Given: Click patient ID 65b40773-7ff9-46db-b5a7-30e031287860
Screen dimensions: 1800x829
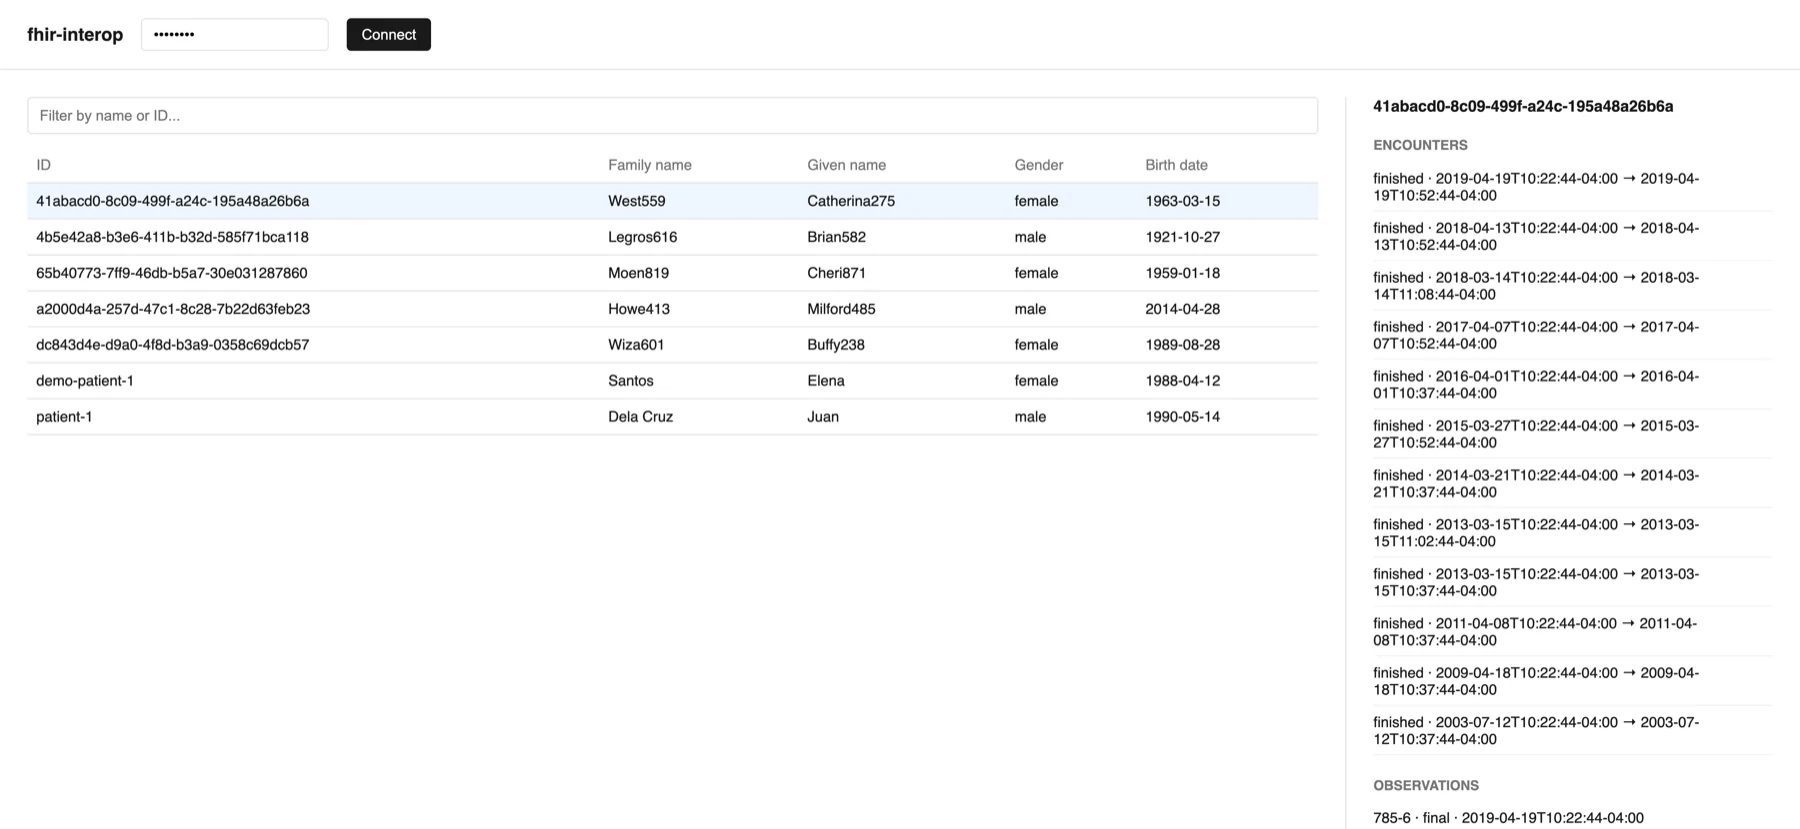Looking at the screenshot, I should (172, 273).
